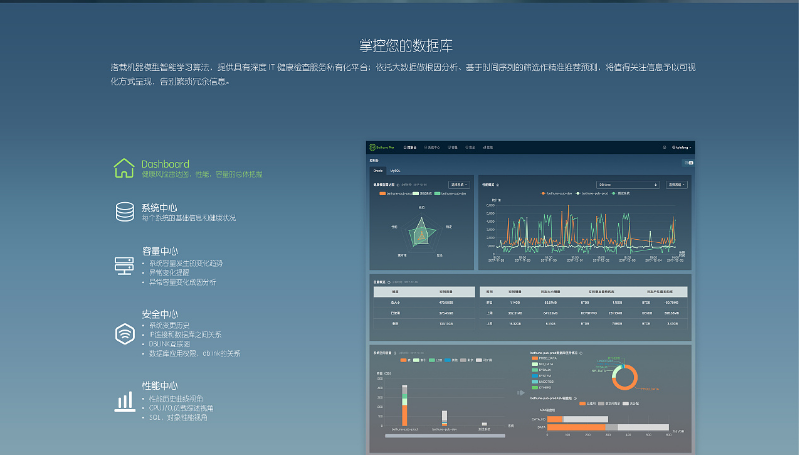Viewport: 800px width, 455px height.
Task: Click the bell icon in the dashboard header
Action: pos(664,147)
